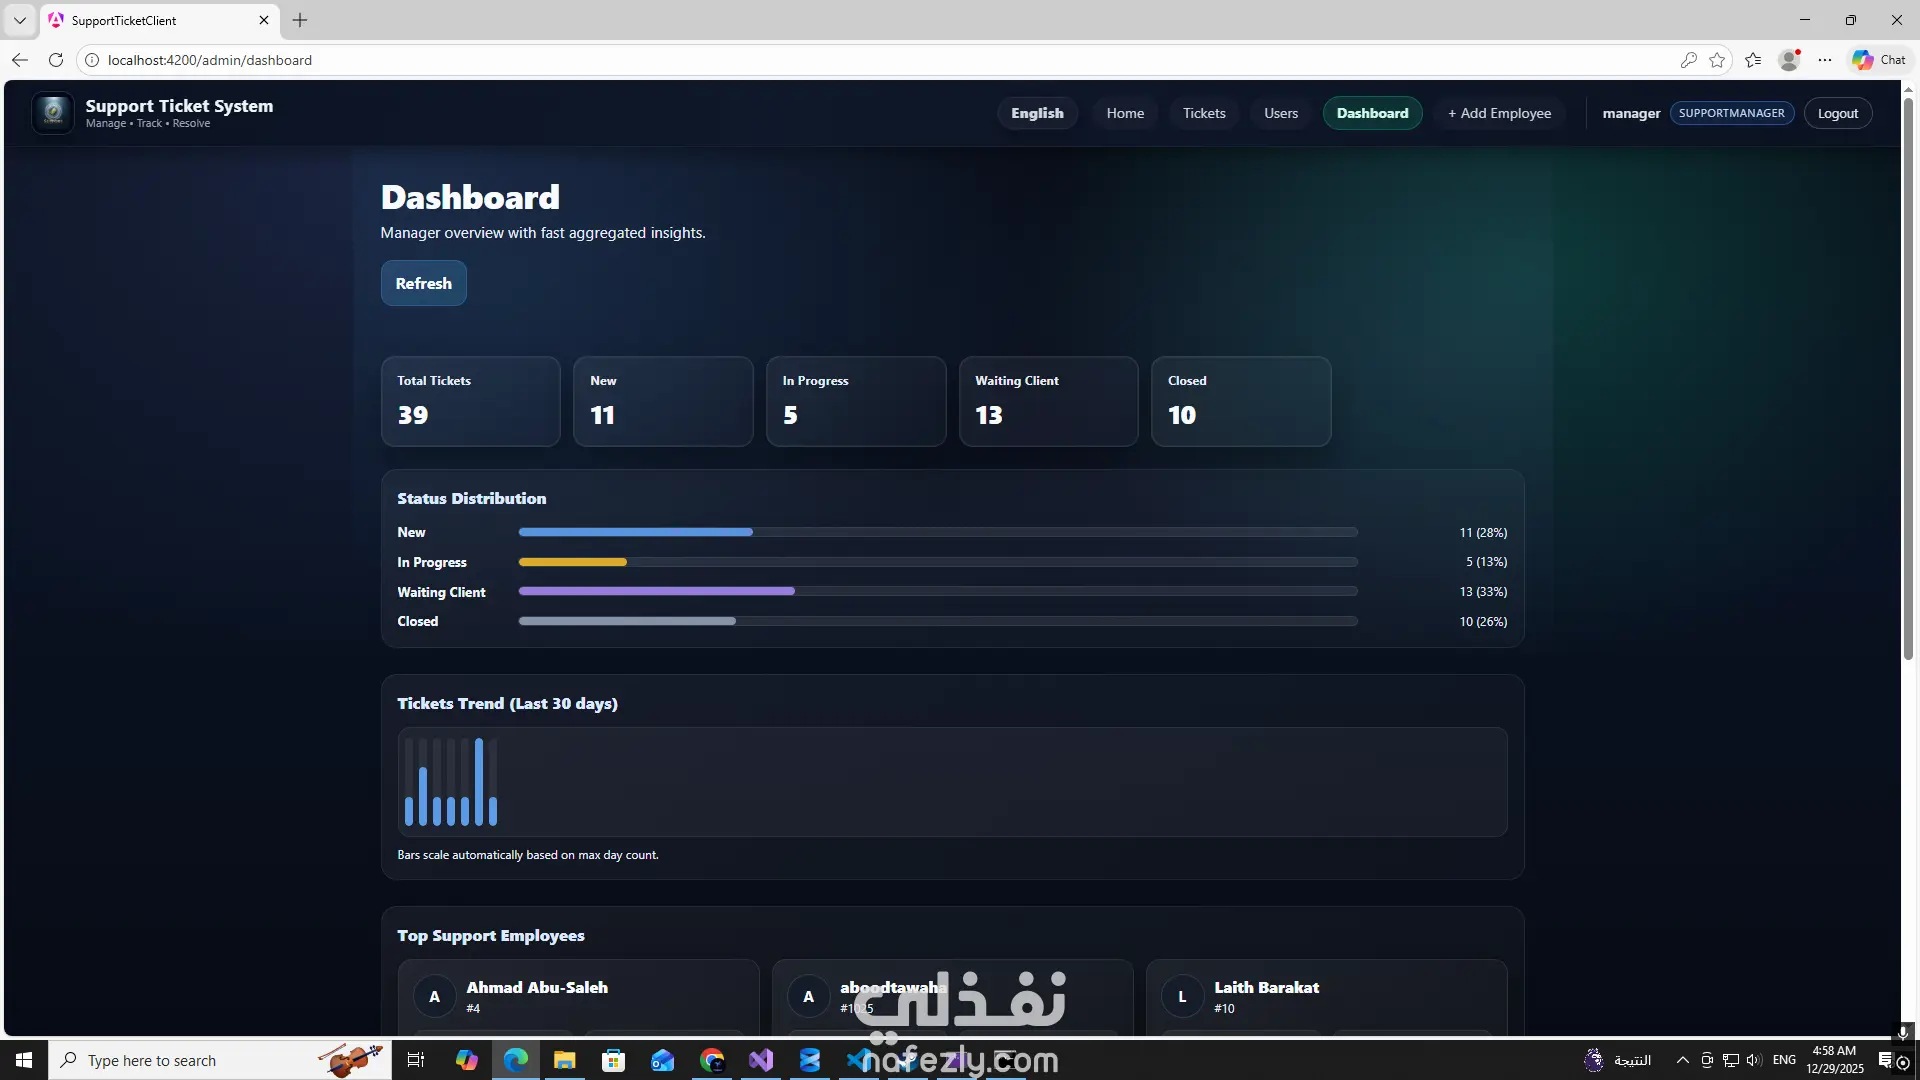
Task: Reload page with browser refresh icon
Action: point(56,60)
